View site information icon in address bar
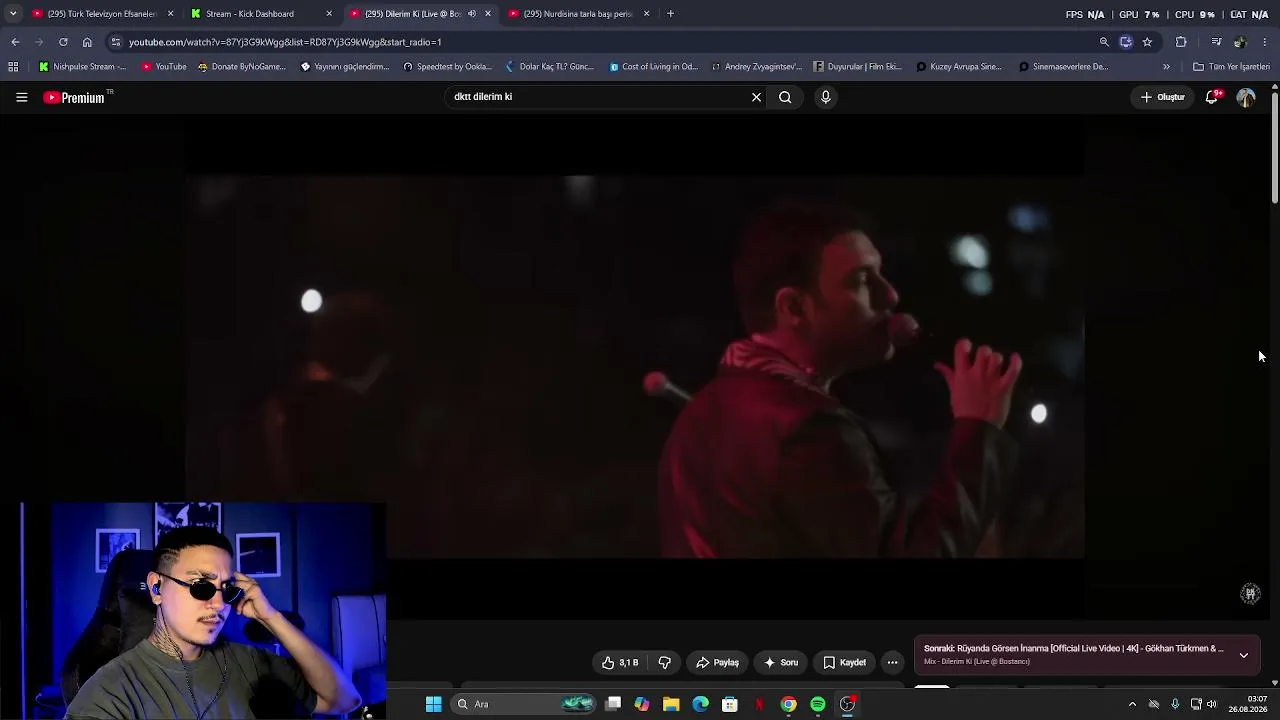 coord(116,42)
